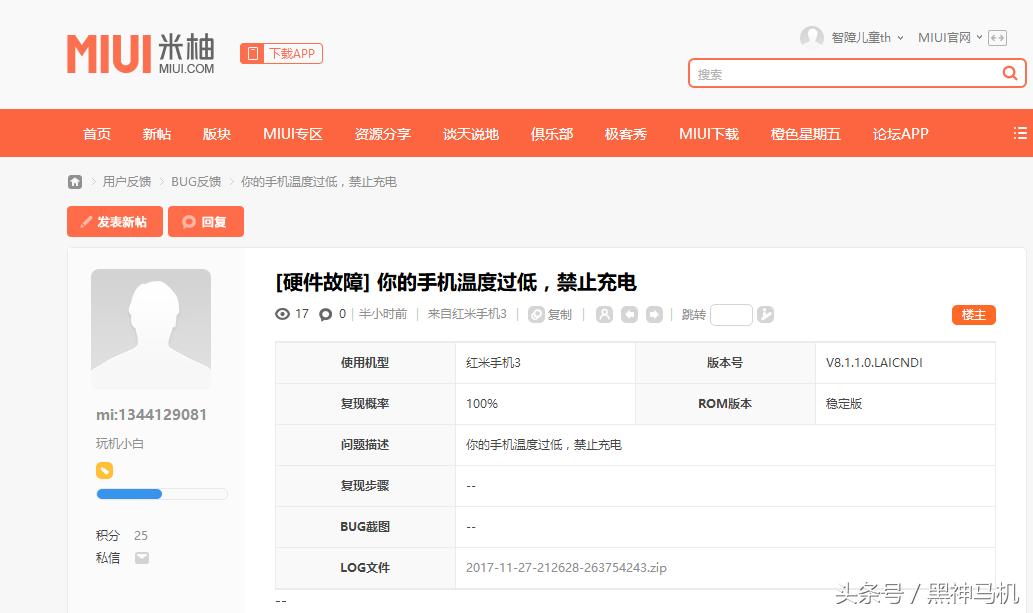Screen dimensions: 1033x613
Task: Click the user experience progress bar
Action: coord(162,493)
